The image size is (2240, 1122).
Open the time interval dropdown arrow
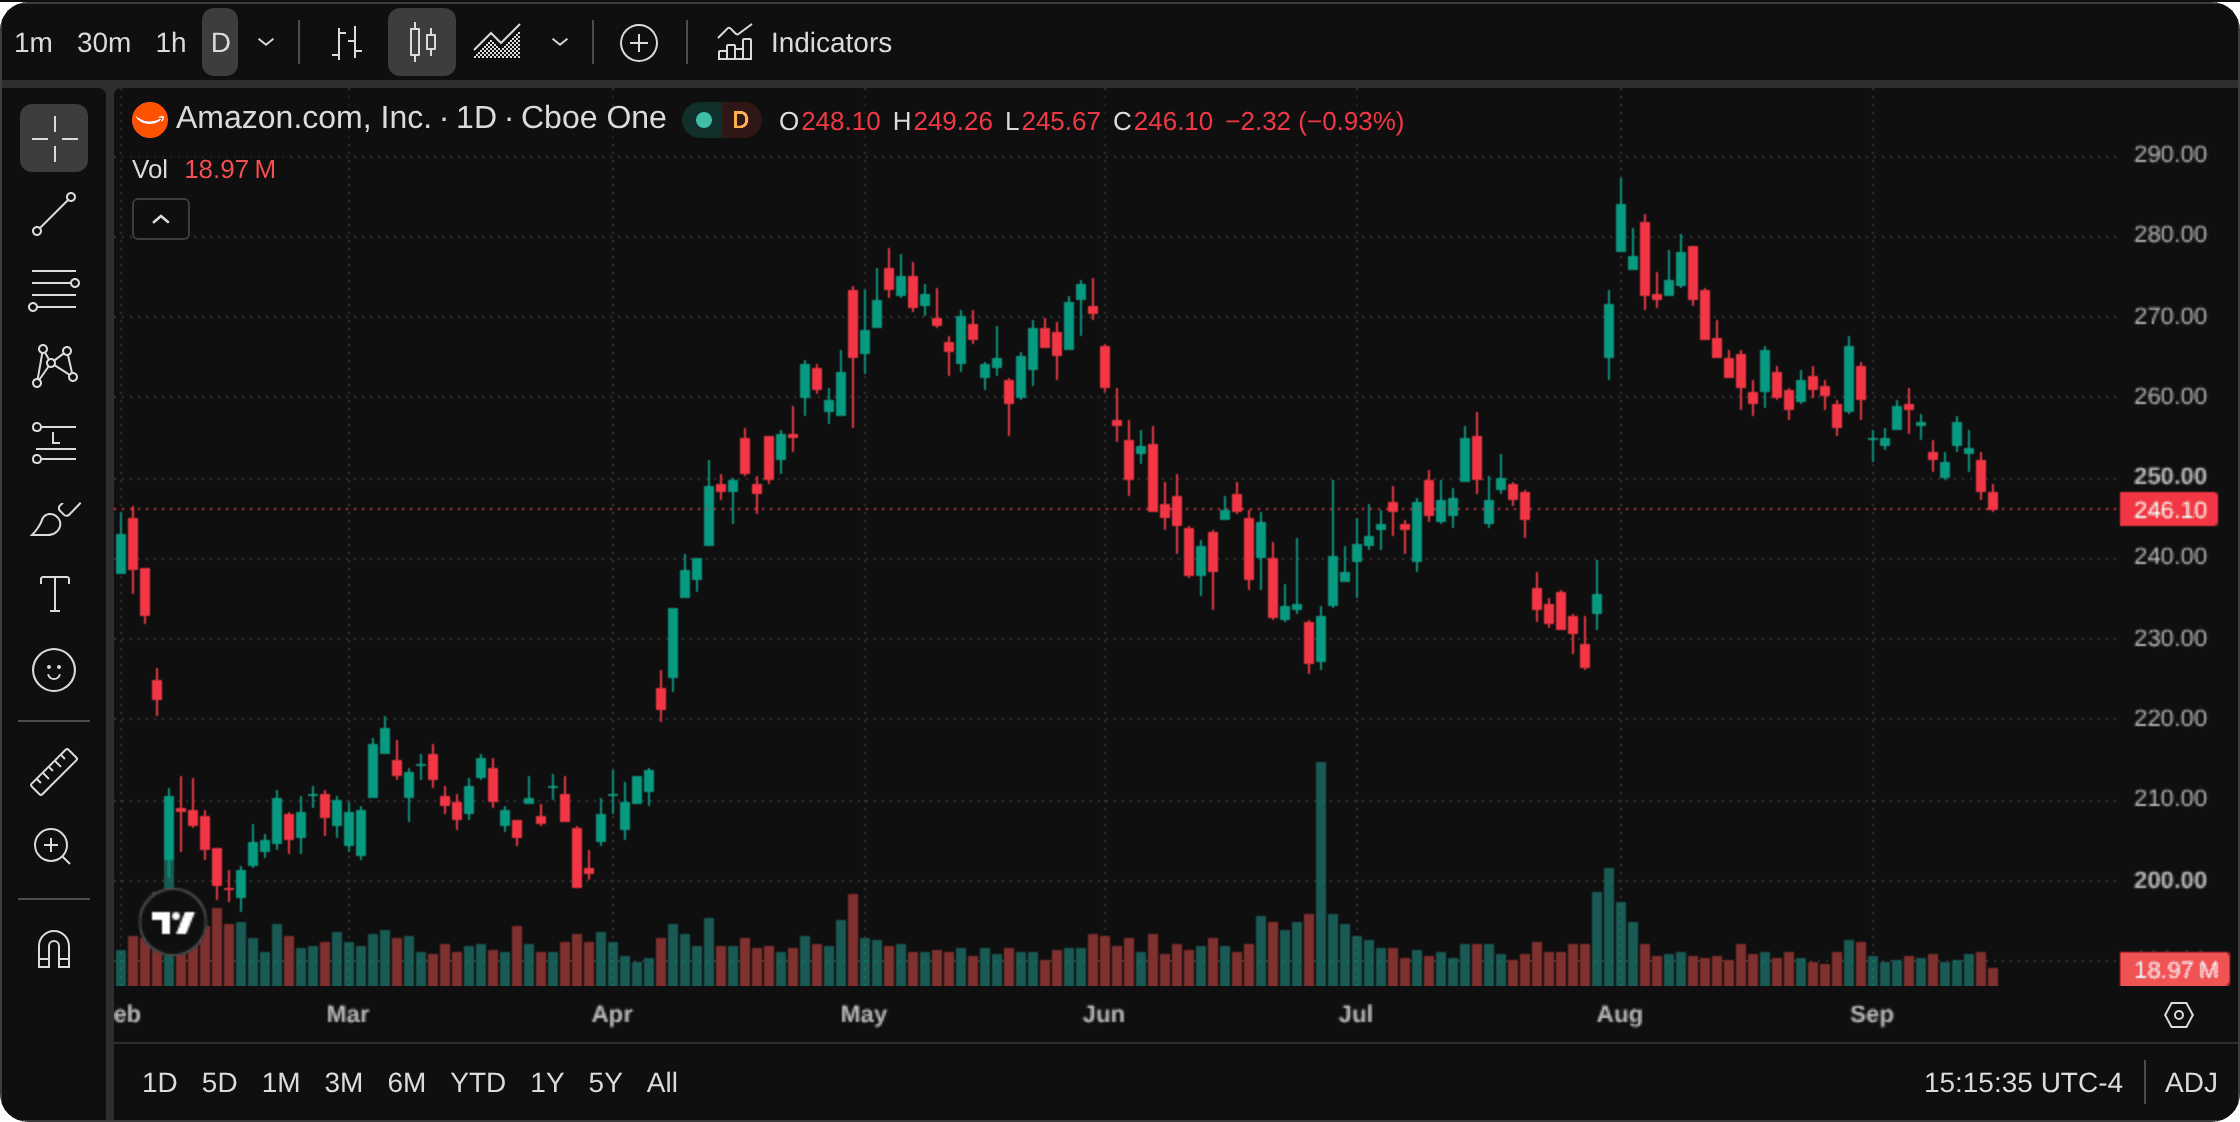click(266, 43)
